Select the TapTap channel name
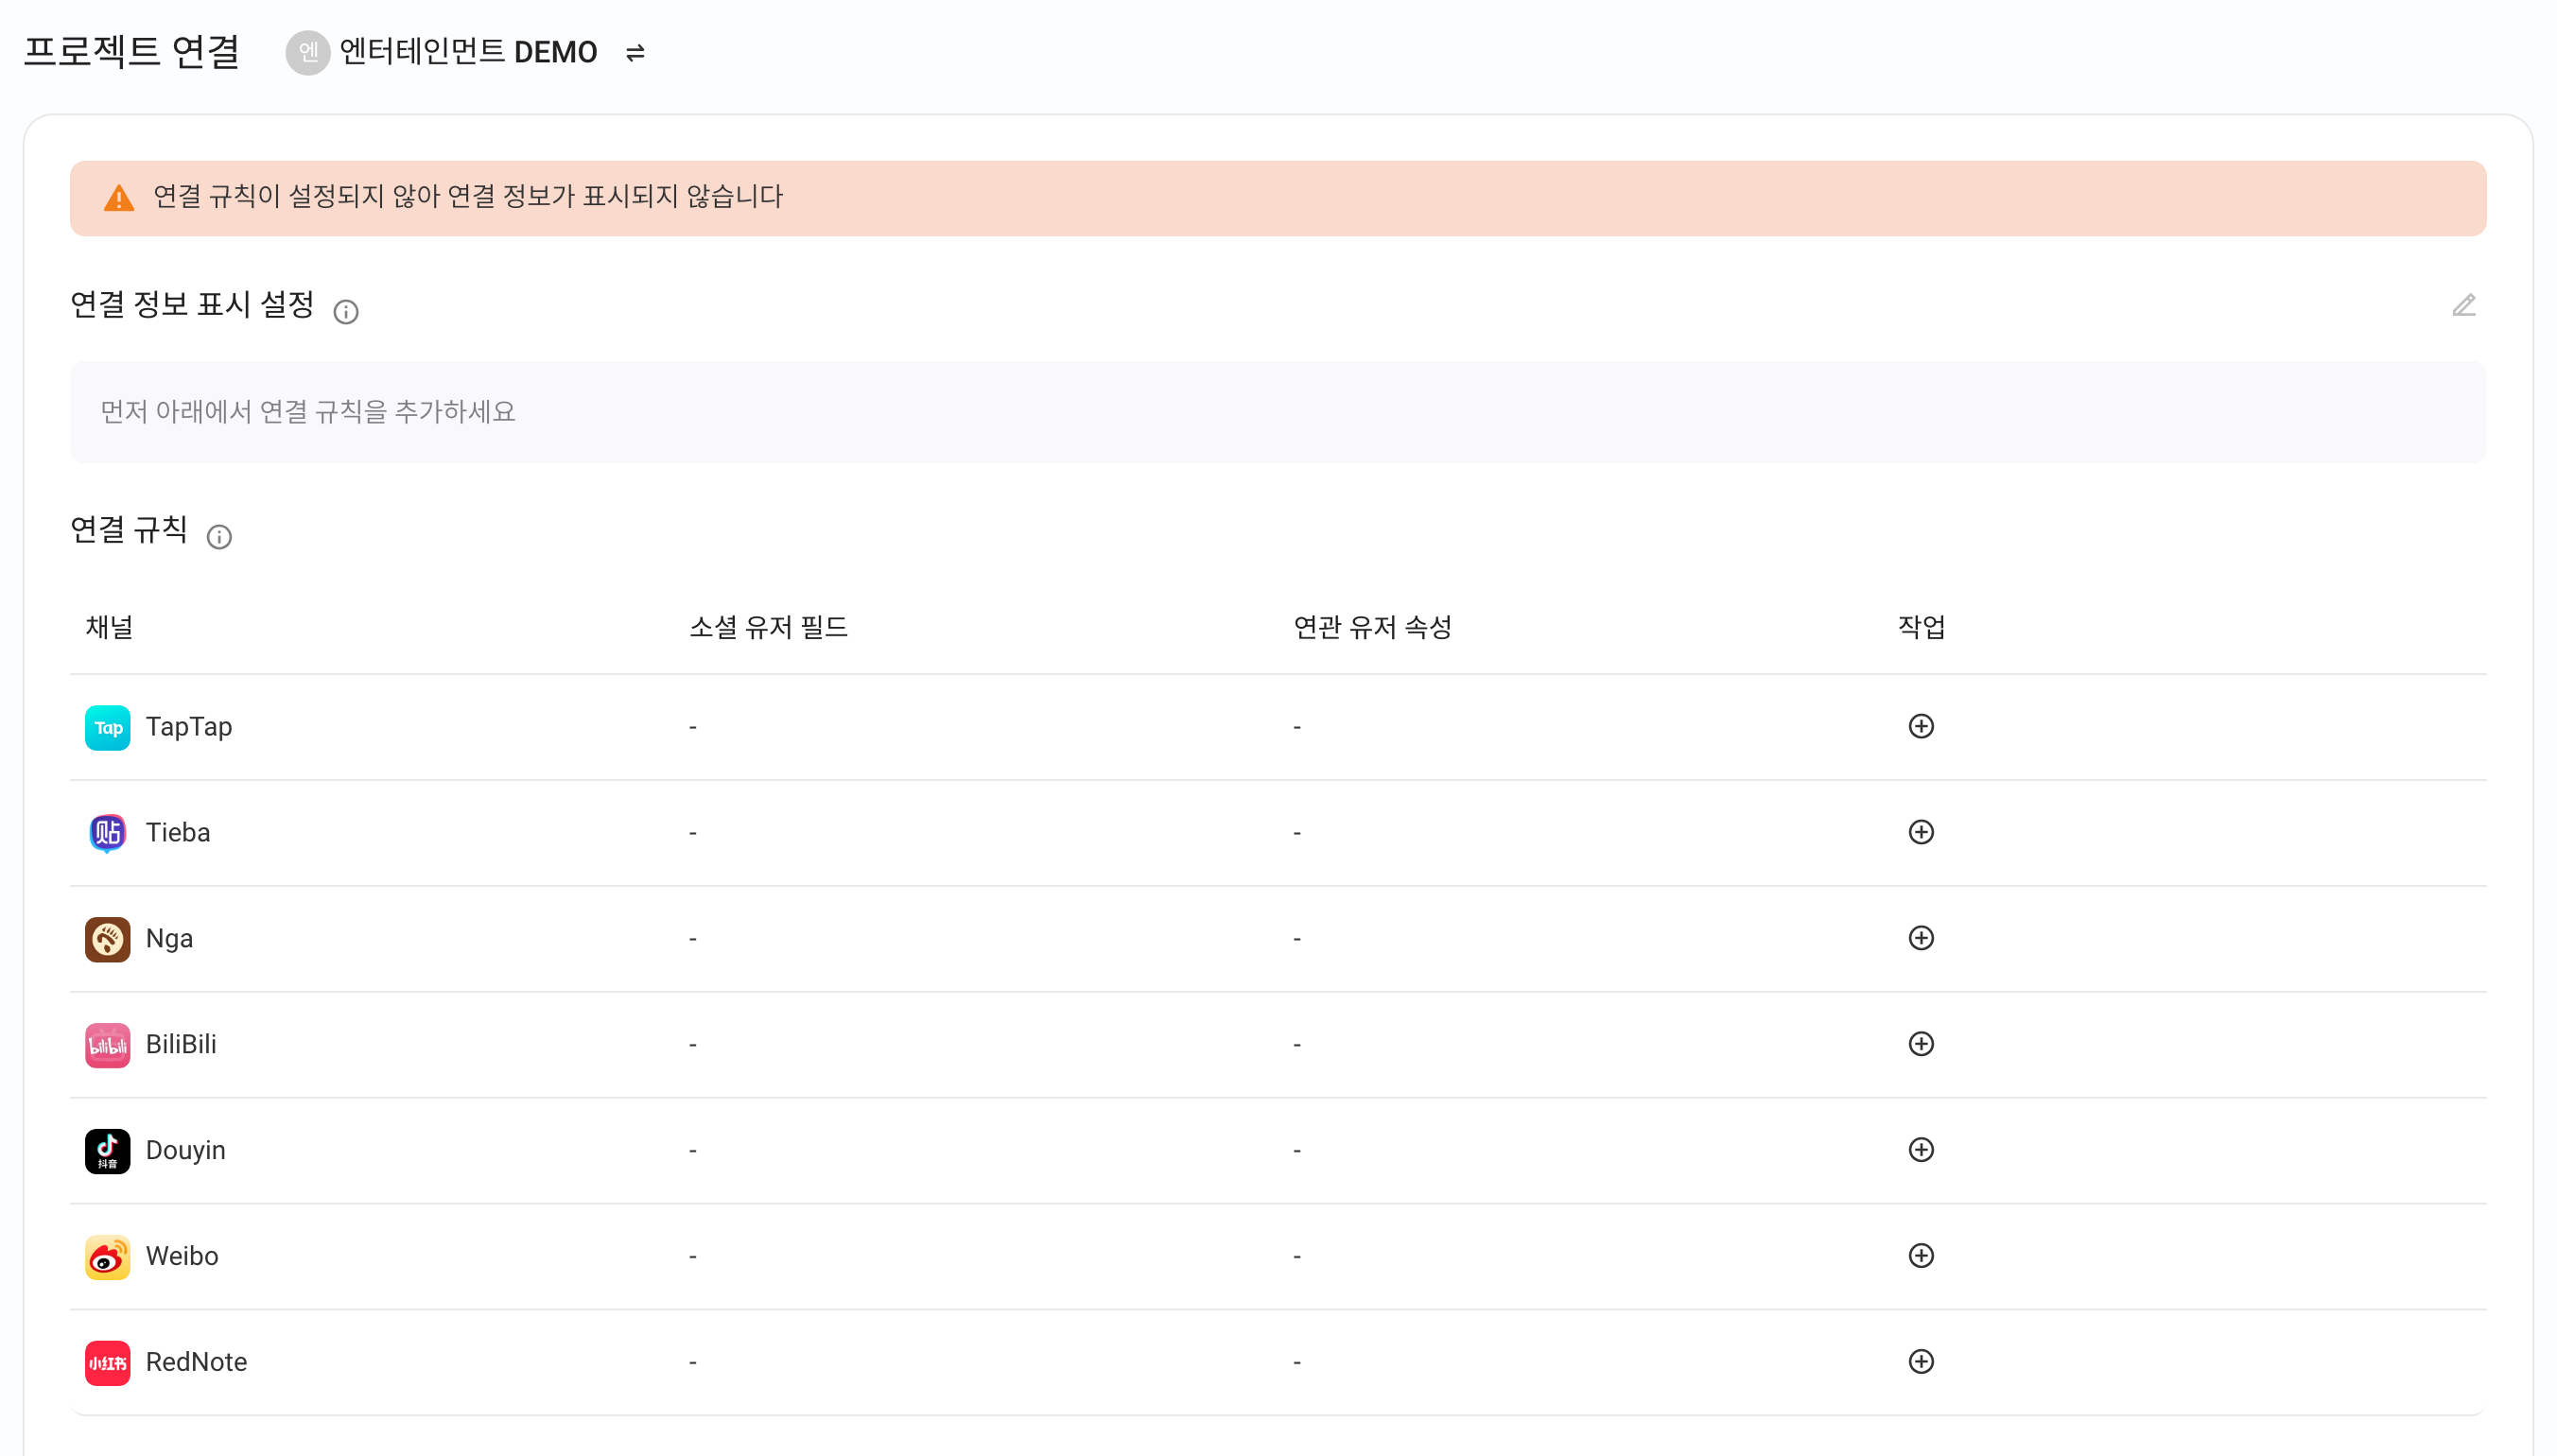 tap(189, 727)
